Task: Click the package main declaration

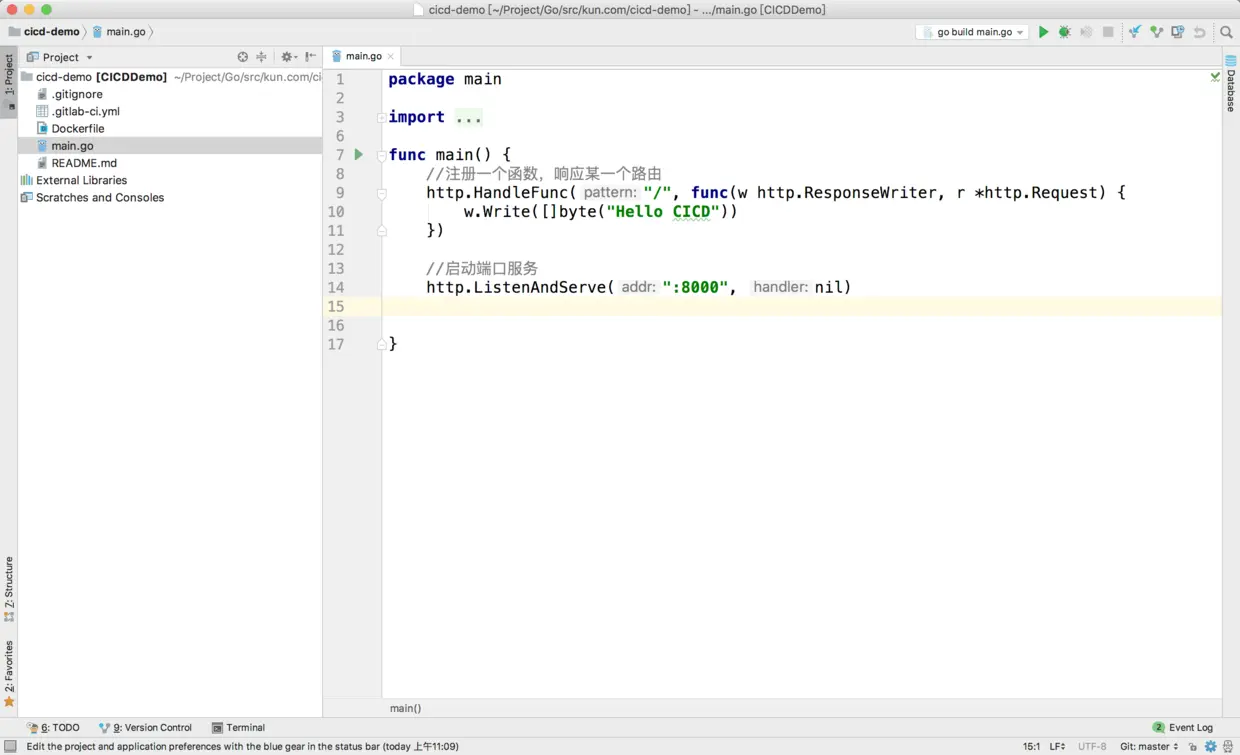Action: tap(445, 79)
